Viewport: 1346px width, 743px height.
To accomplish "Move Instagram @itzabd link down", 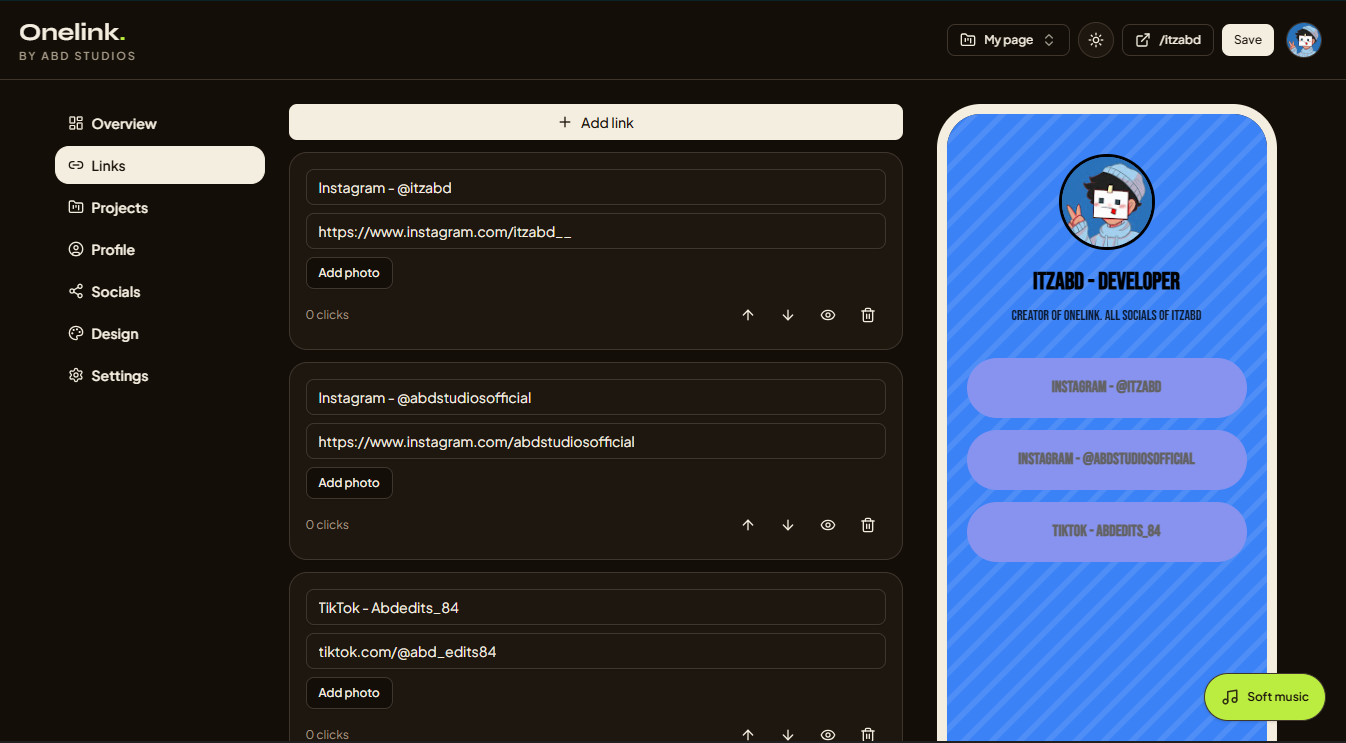I will pyautogui.click(x=788, y=315).
